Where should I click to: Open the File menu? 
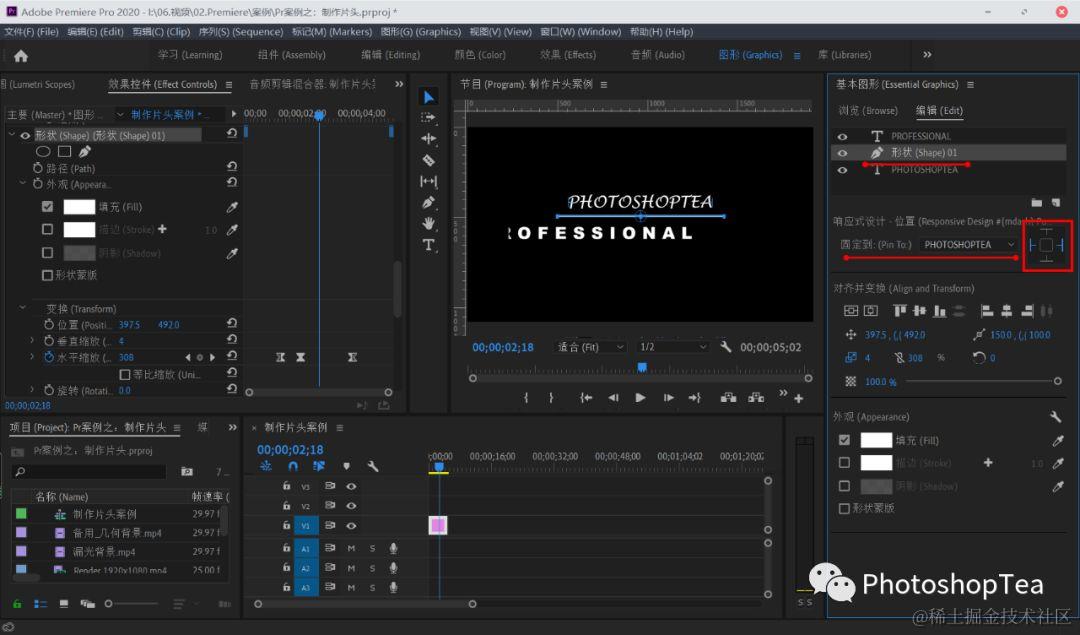tap(32, 32)
